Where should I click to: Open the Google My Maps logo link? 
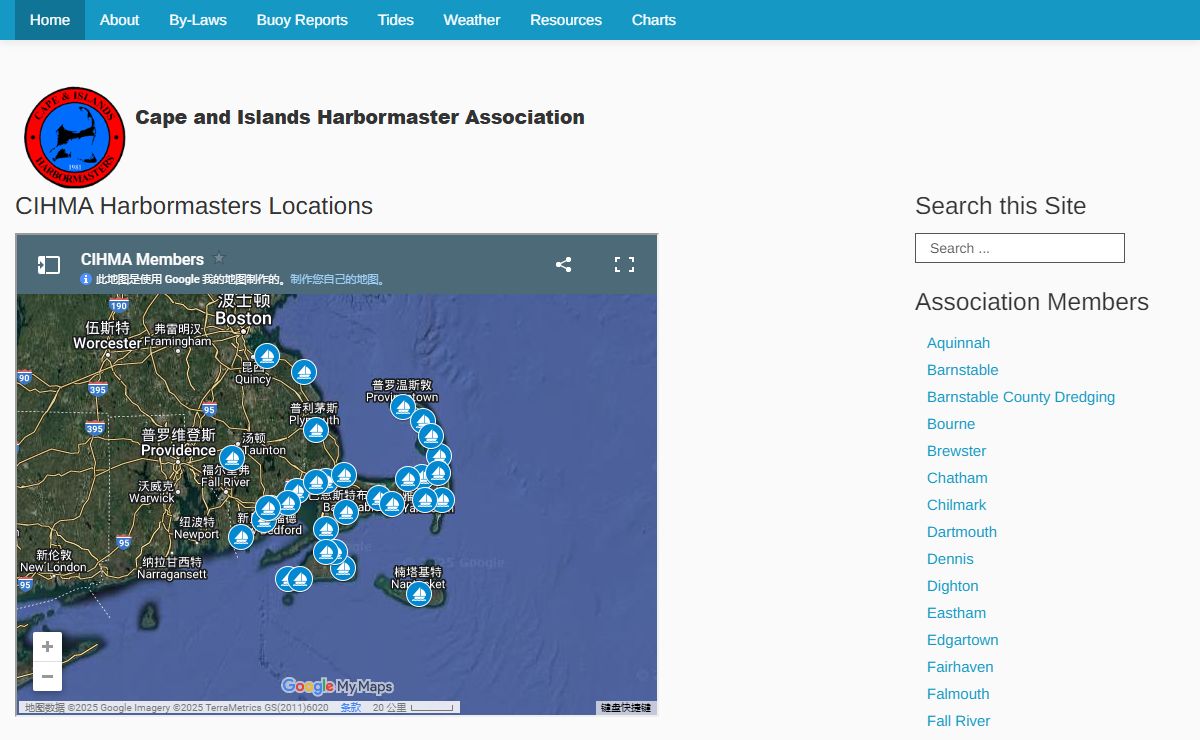pos(337,686)
